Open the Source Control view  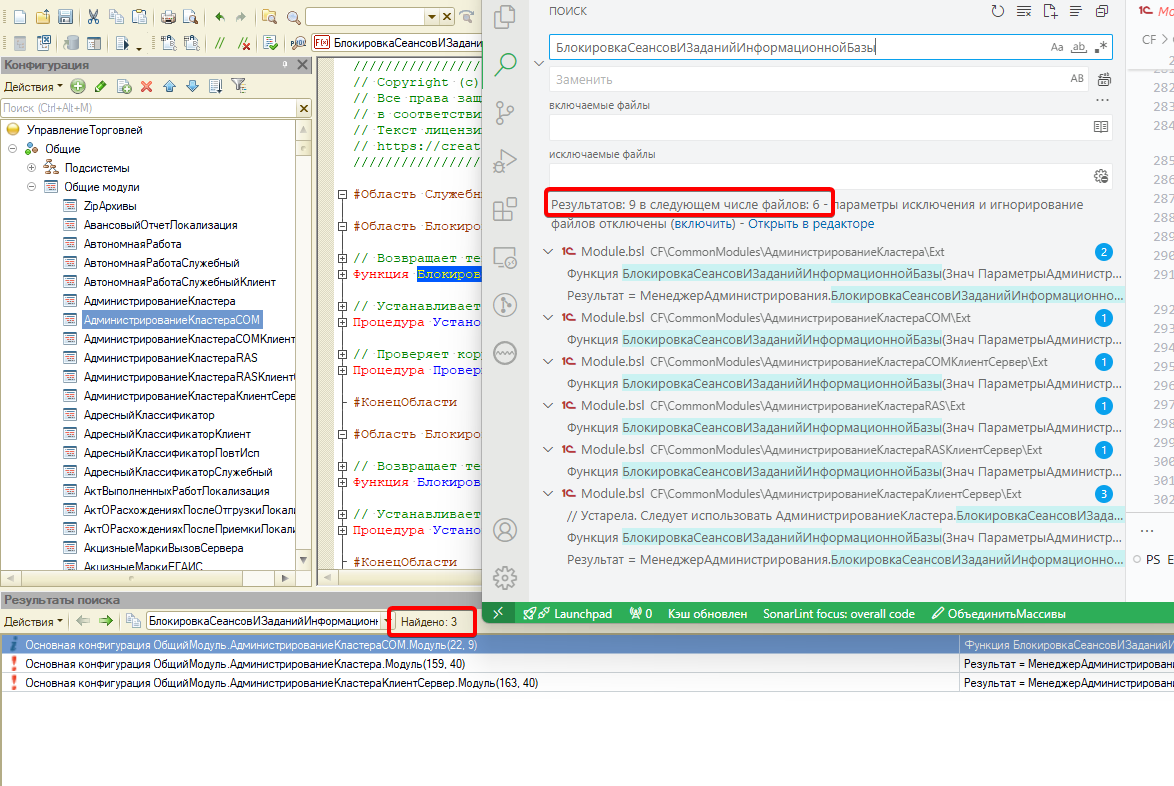pos(505,113)
